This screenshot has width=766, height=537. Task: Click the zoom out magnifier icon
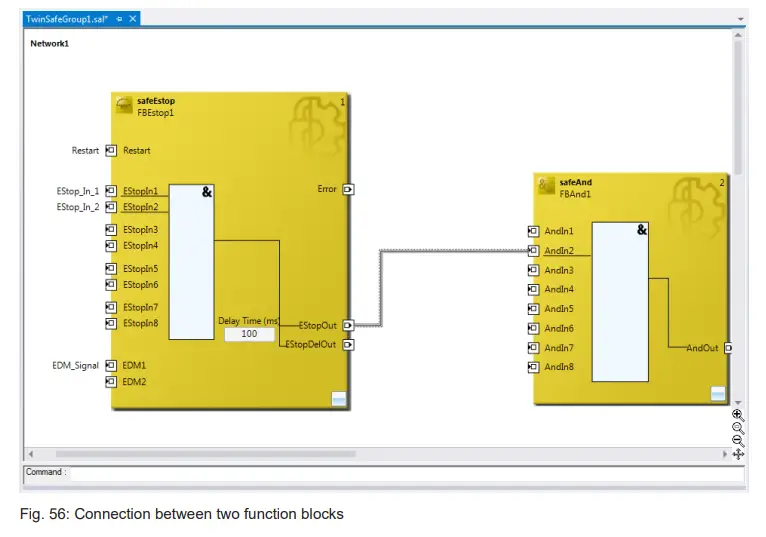[x=738, y=441]
